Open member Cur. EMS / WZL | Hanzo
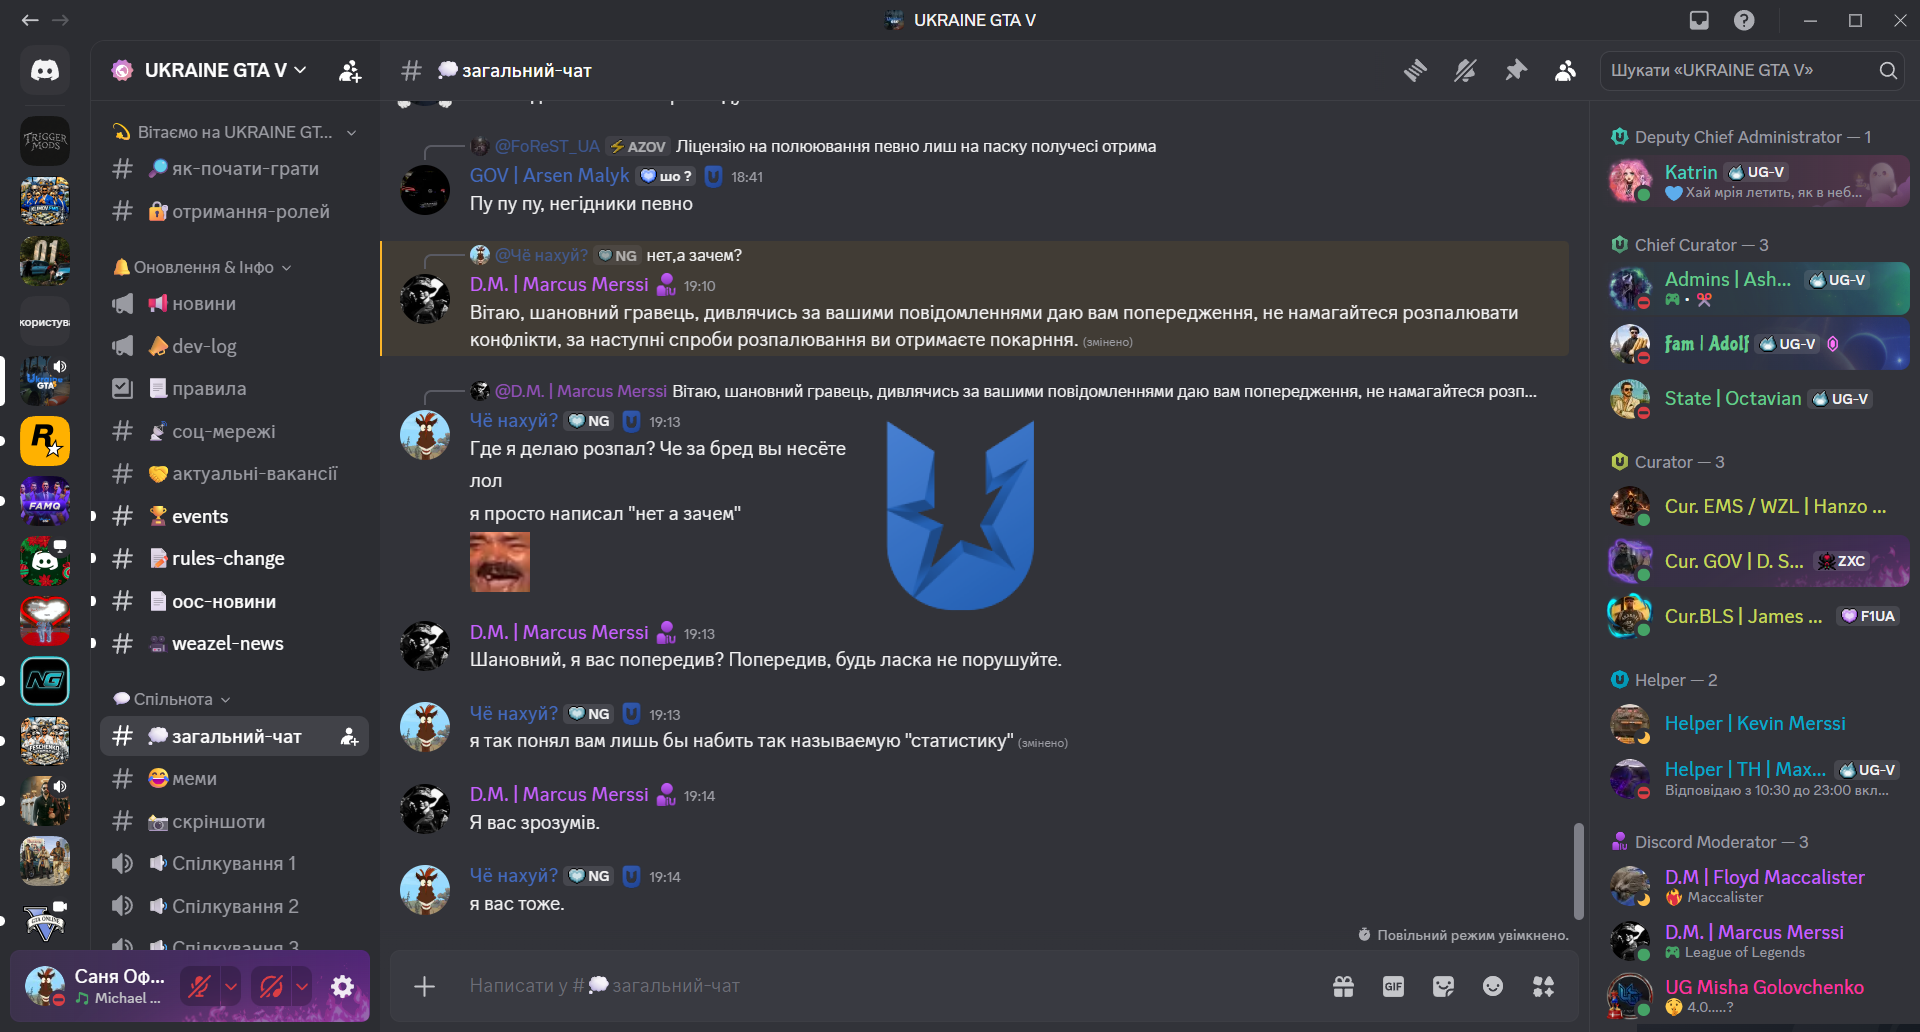The width and height of the screenshot is (1920, 1032). coord(1759,507)
